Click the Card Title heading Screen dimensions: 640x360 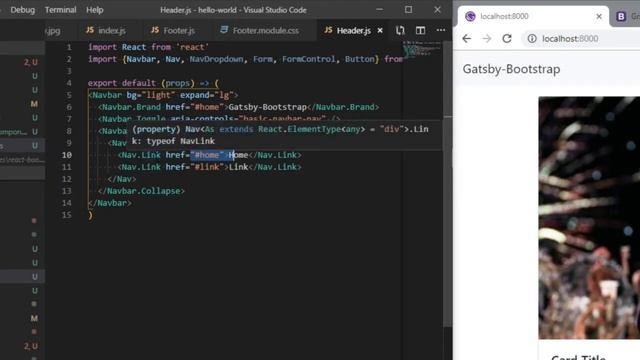[x=578, y=358]
